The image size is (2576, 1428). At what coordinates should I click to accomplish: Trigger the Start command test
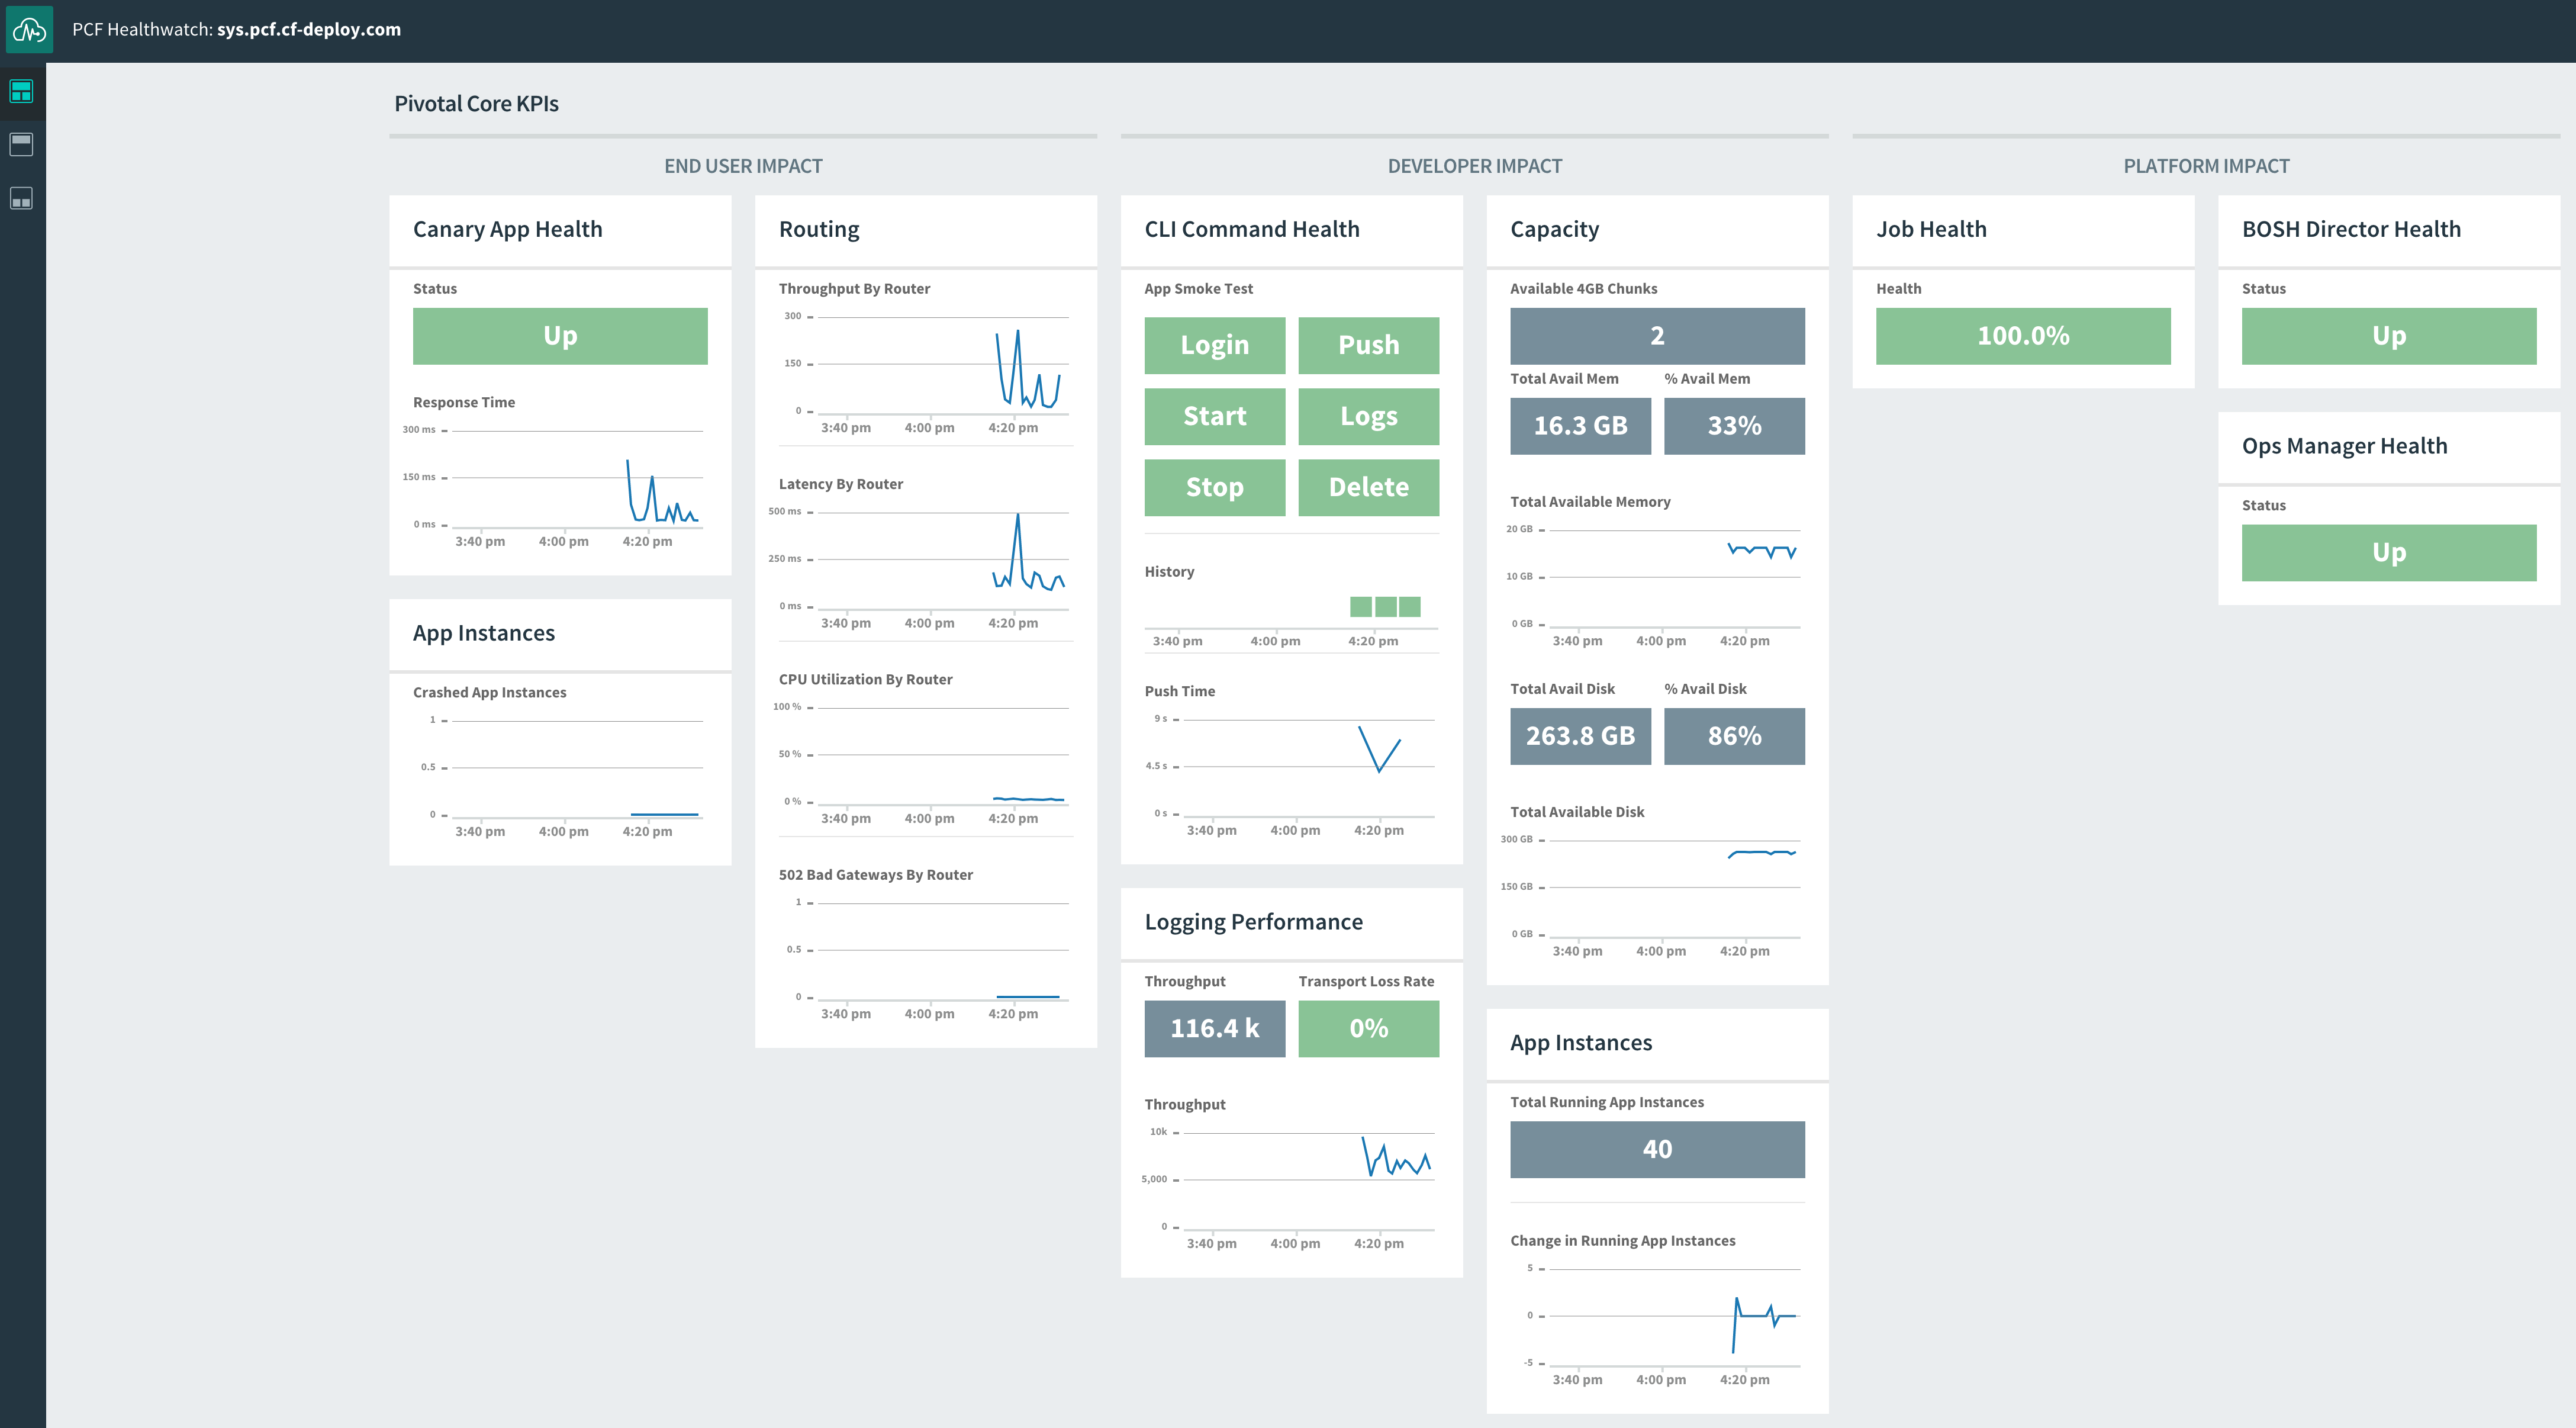(x=1214, y=416)
